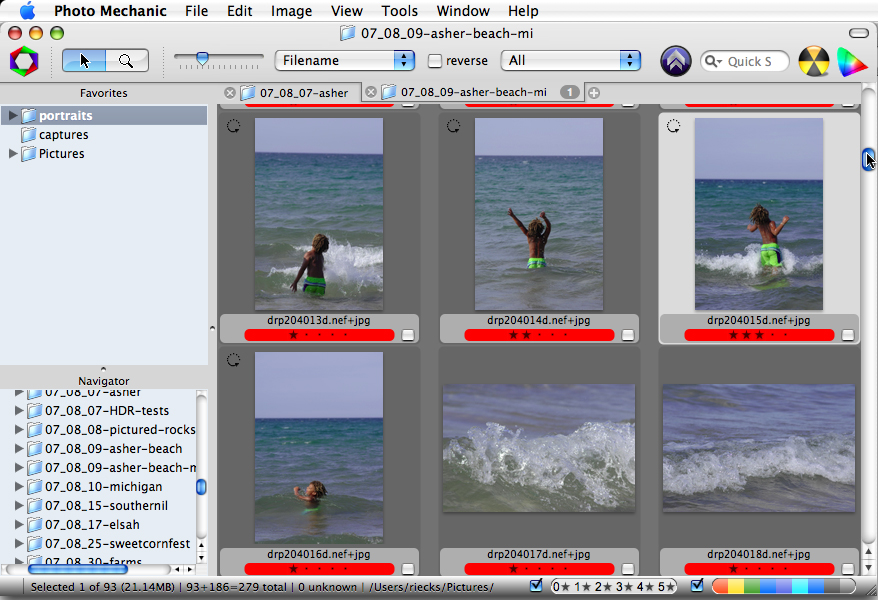The image size is (878, 600).
Task: Click in the Quick Search field
Action: 750,61
